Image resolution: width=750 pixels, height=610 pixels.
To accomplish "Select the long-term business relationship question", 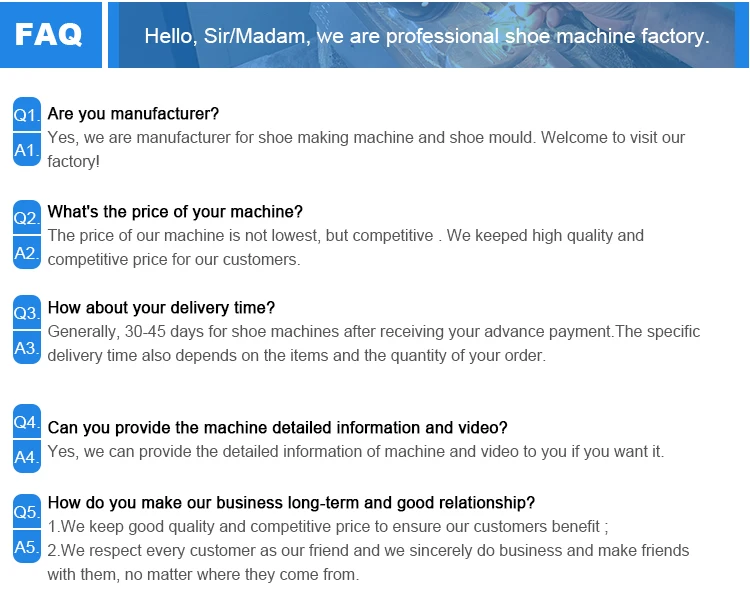I will pyautogui.click(x=291, y=502).
